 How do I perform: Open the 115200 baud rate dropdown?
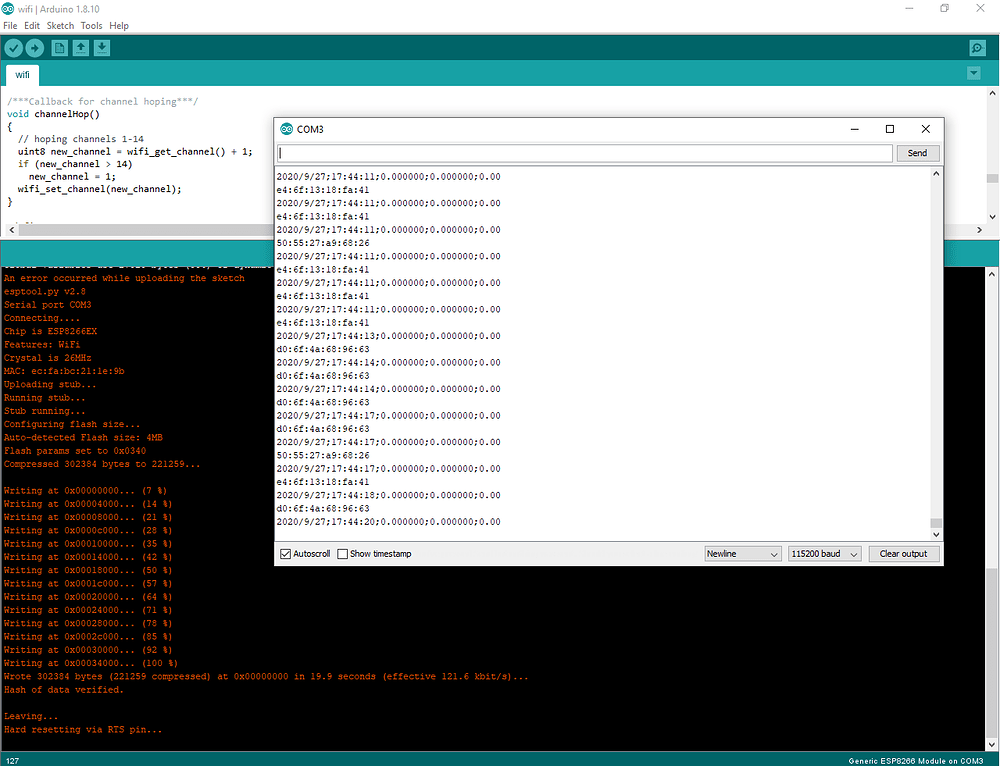click(x=825, y=554)
